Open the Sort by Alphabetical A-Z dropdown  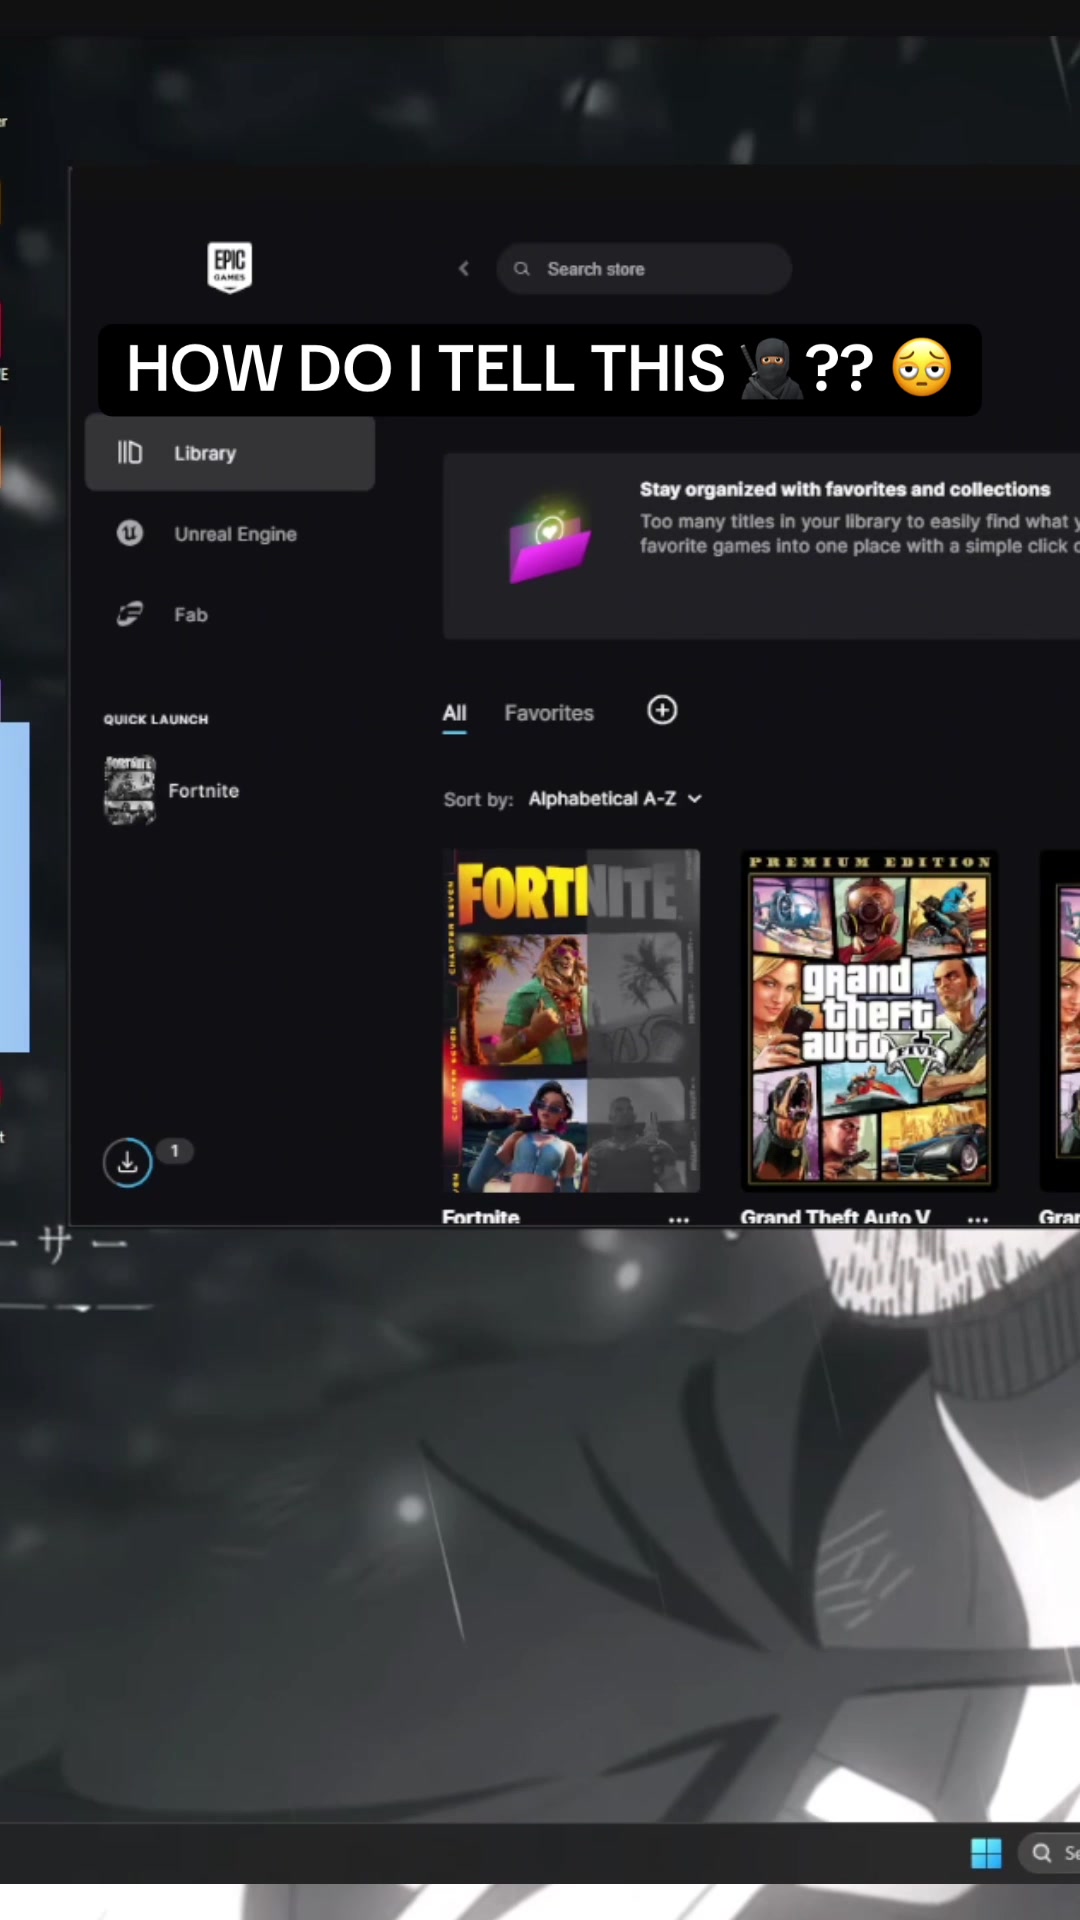pyautogui.click(x=615, y=798)
